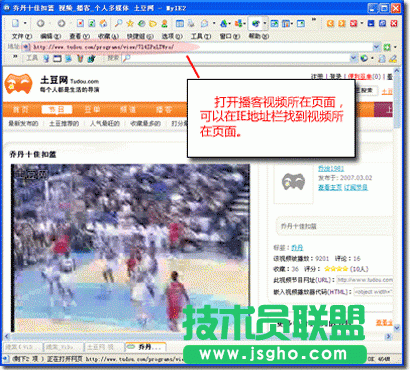Go forward with the second round arrow

point(61,23)
